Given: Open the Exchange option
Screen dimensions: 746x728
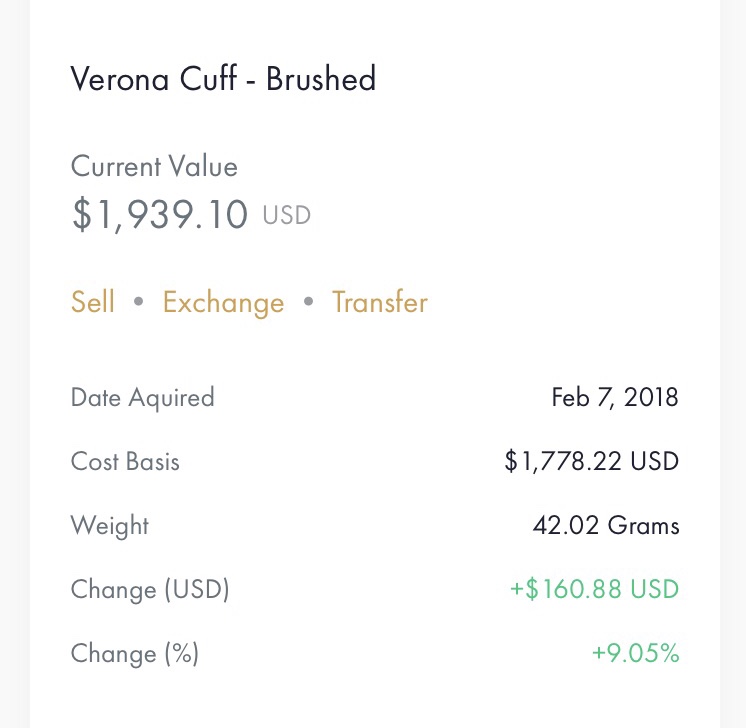Looking at the screenshot, I should (223, 302).
